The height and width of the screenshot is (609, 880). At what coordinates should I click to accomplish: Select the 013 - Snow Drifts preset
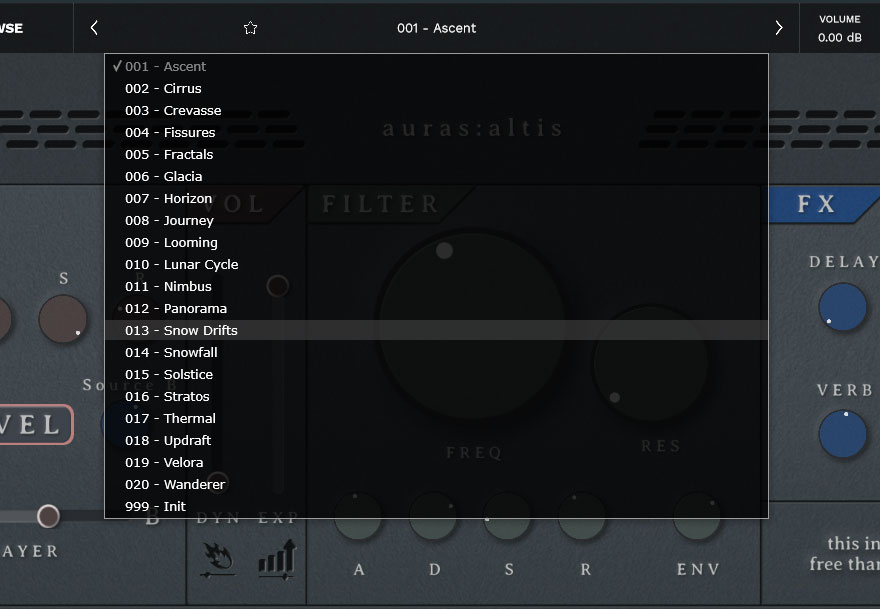click(x=181, y=330)
